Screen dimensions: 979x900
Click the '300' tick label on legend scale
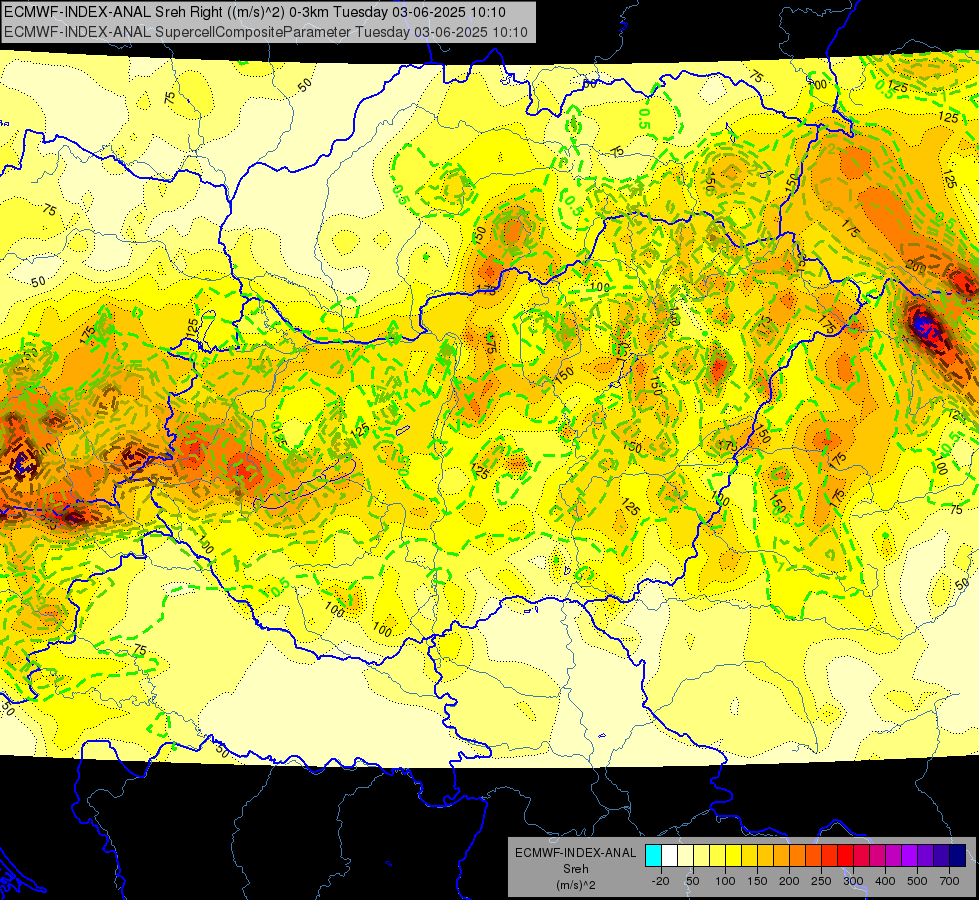(x=854, y=881)
